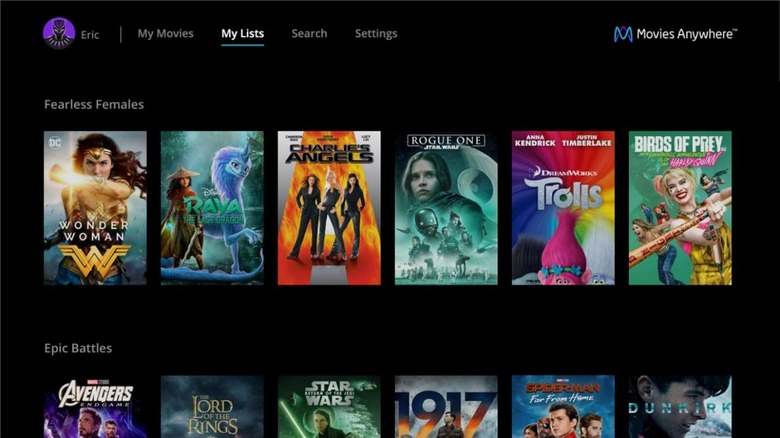Screen dimensions: 780x438
Task: Open Spider-Man Far From Home poster
Action: click(x=563, y=407)
